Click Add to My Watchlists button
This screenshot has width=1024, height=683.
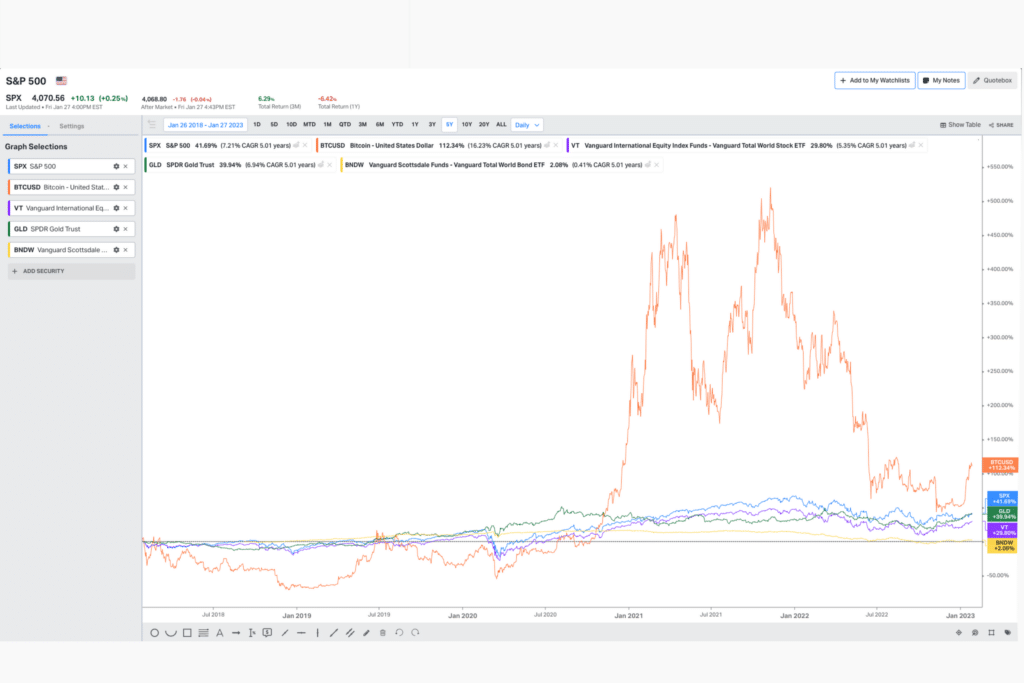pos(874,80)
